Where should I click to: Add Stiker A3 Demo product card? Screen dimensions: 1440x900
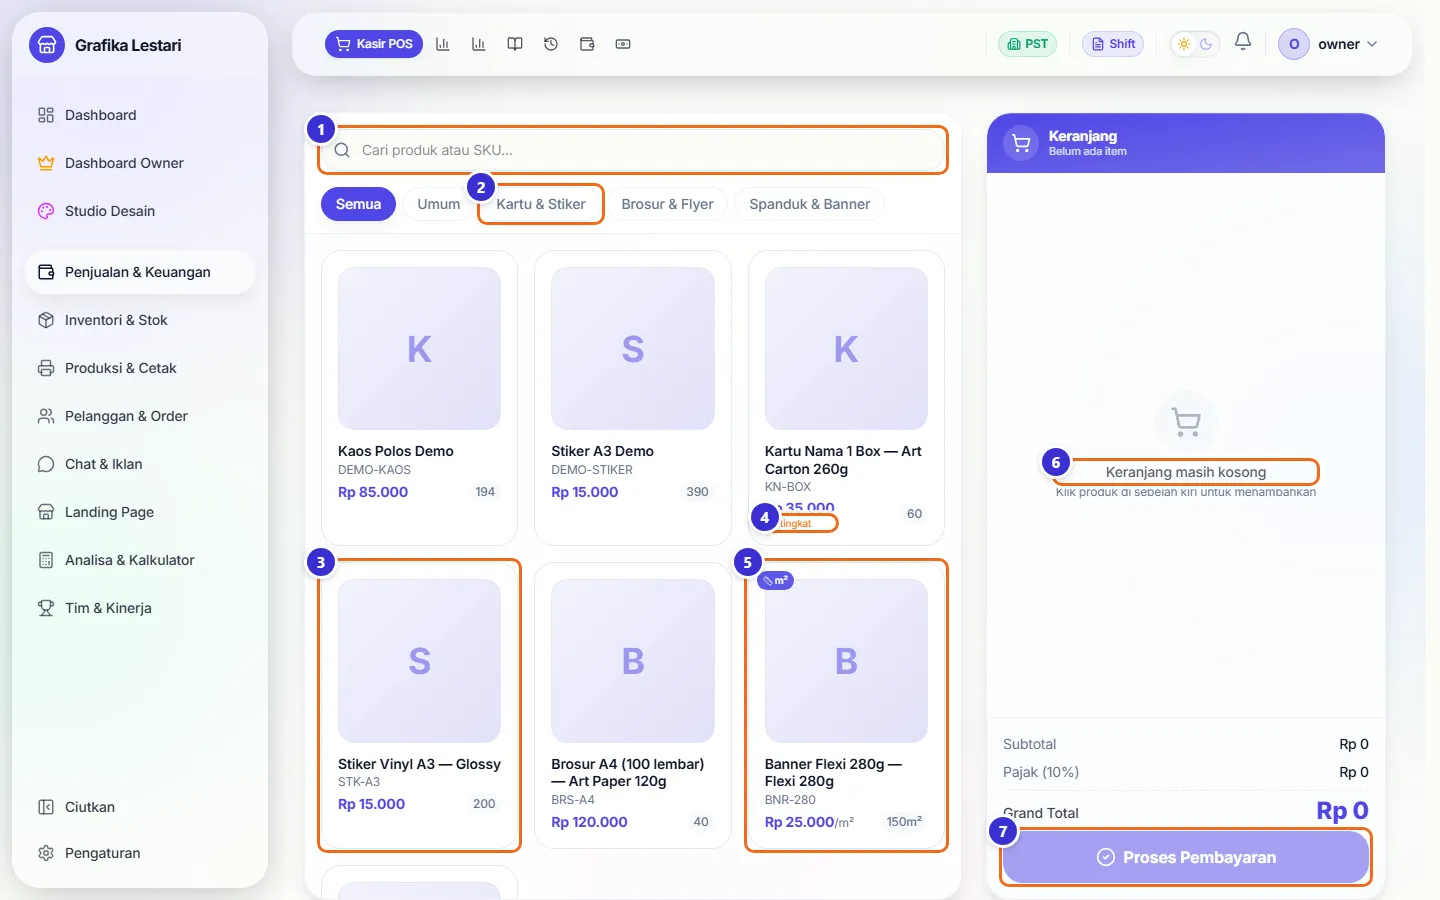coord(633,397)
